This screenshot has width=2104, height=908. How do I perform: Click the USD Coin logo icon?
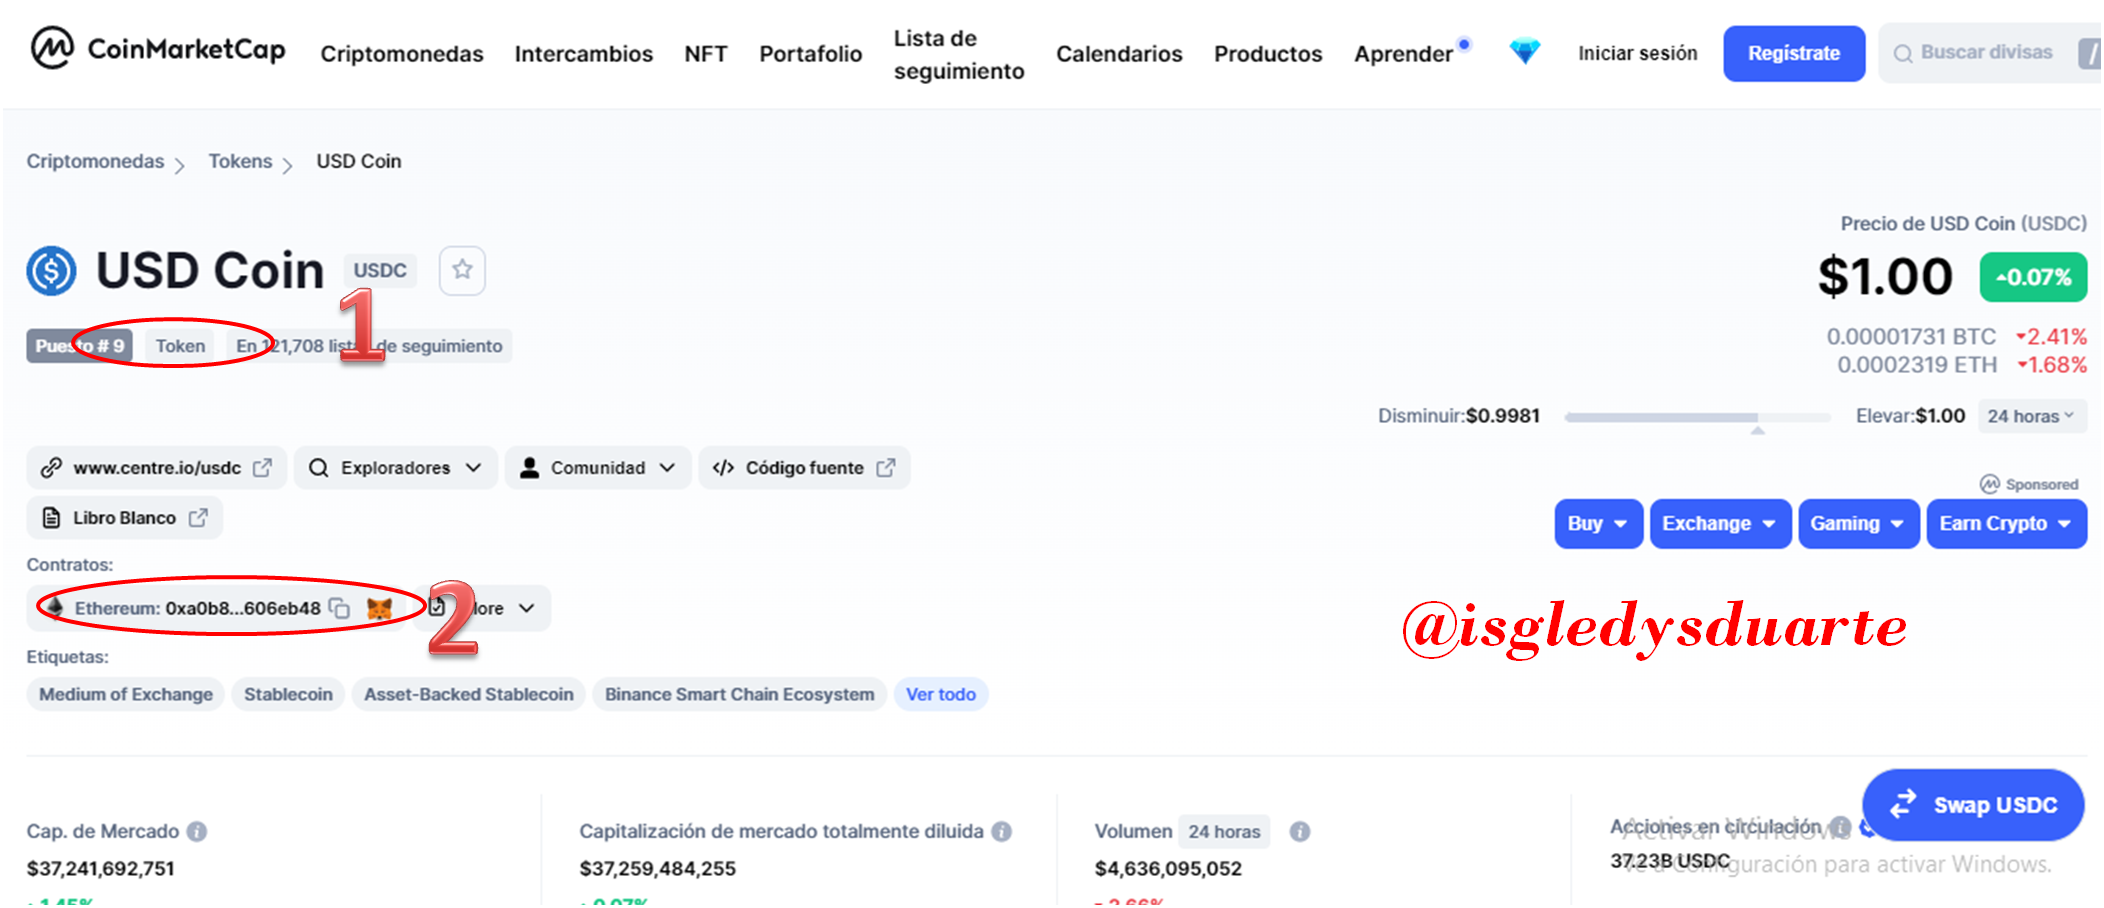tap(51, 271)
